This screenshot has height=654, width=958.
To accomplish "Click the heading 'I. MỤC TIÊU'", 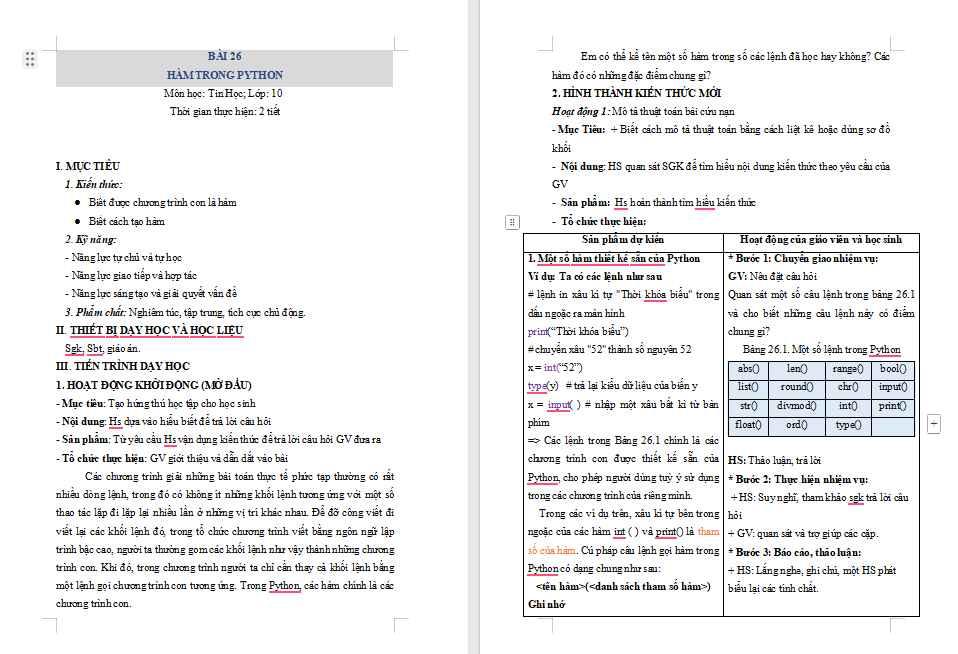I will coord(88,166).
